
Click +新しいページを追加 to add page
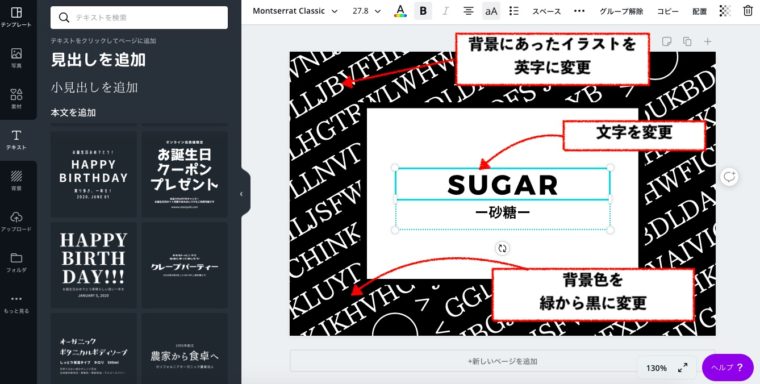503,361
